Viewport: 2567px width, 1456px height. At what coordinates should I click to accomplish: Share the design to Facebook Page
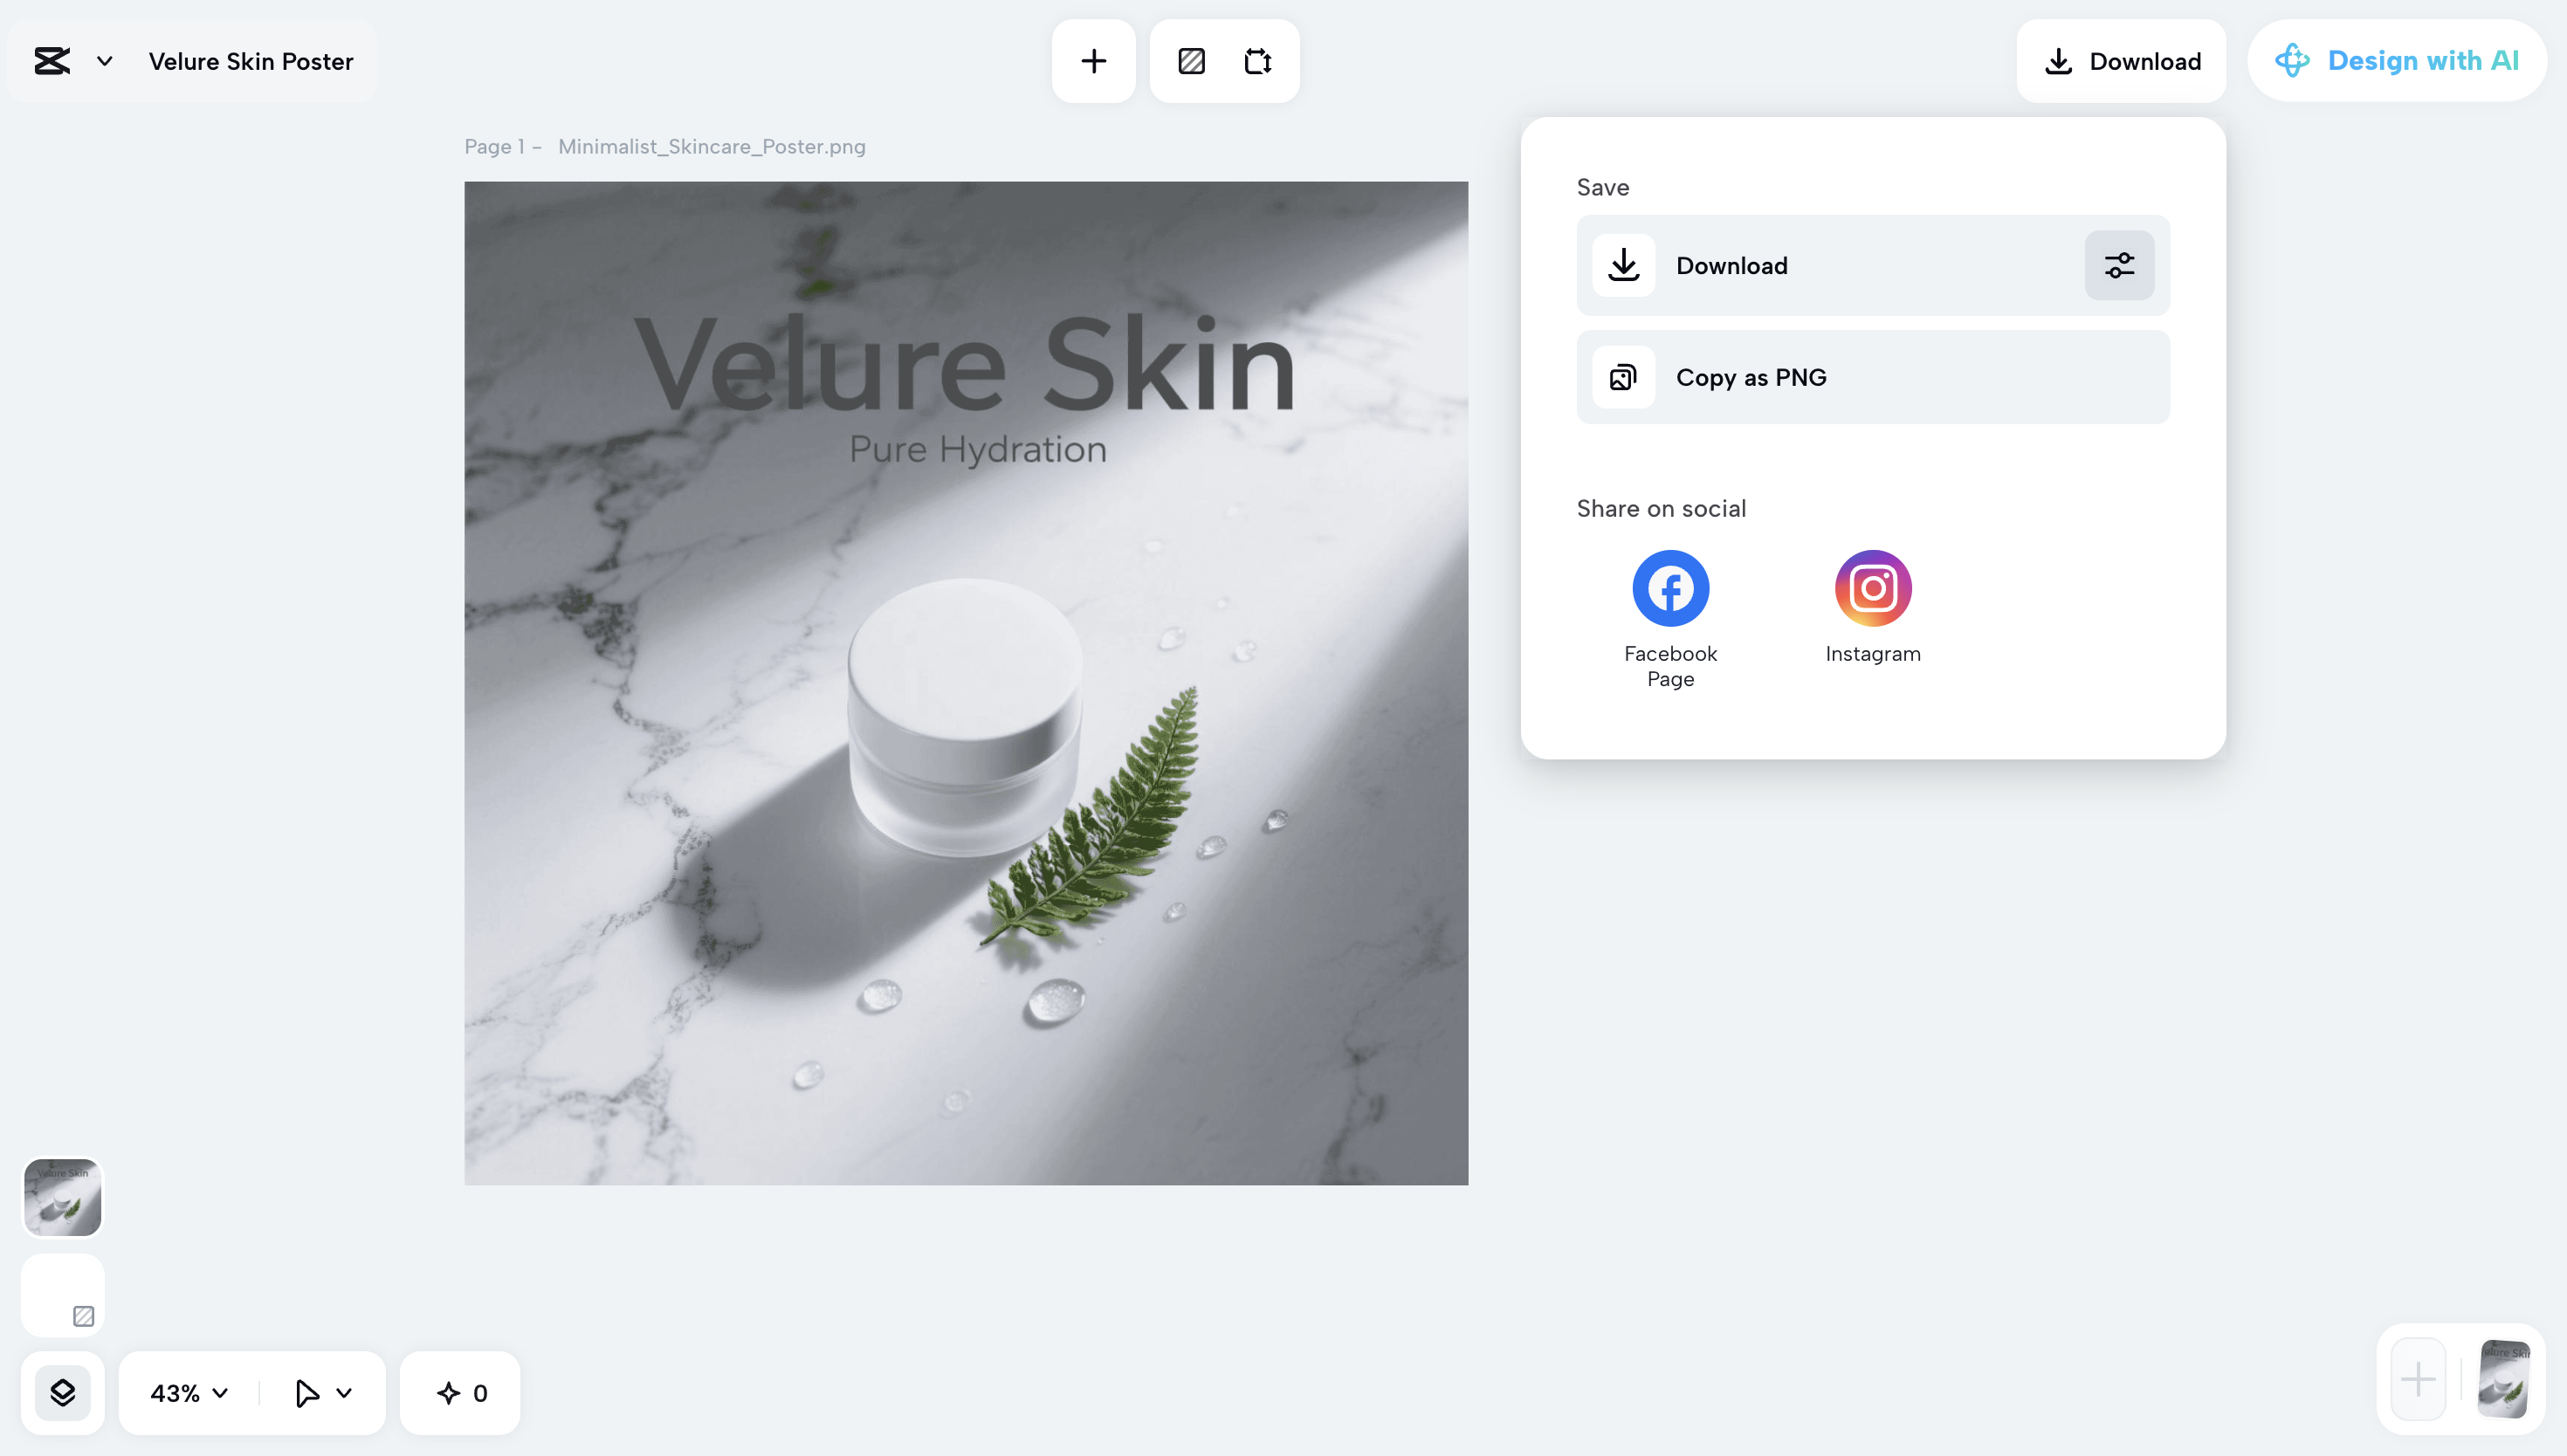pos(1669,588)
